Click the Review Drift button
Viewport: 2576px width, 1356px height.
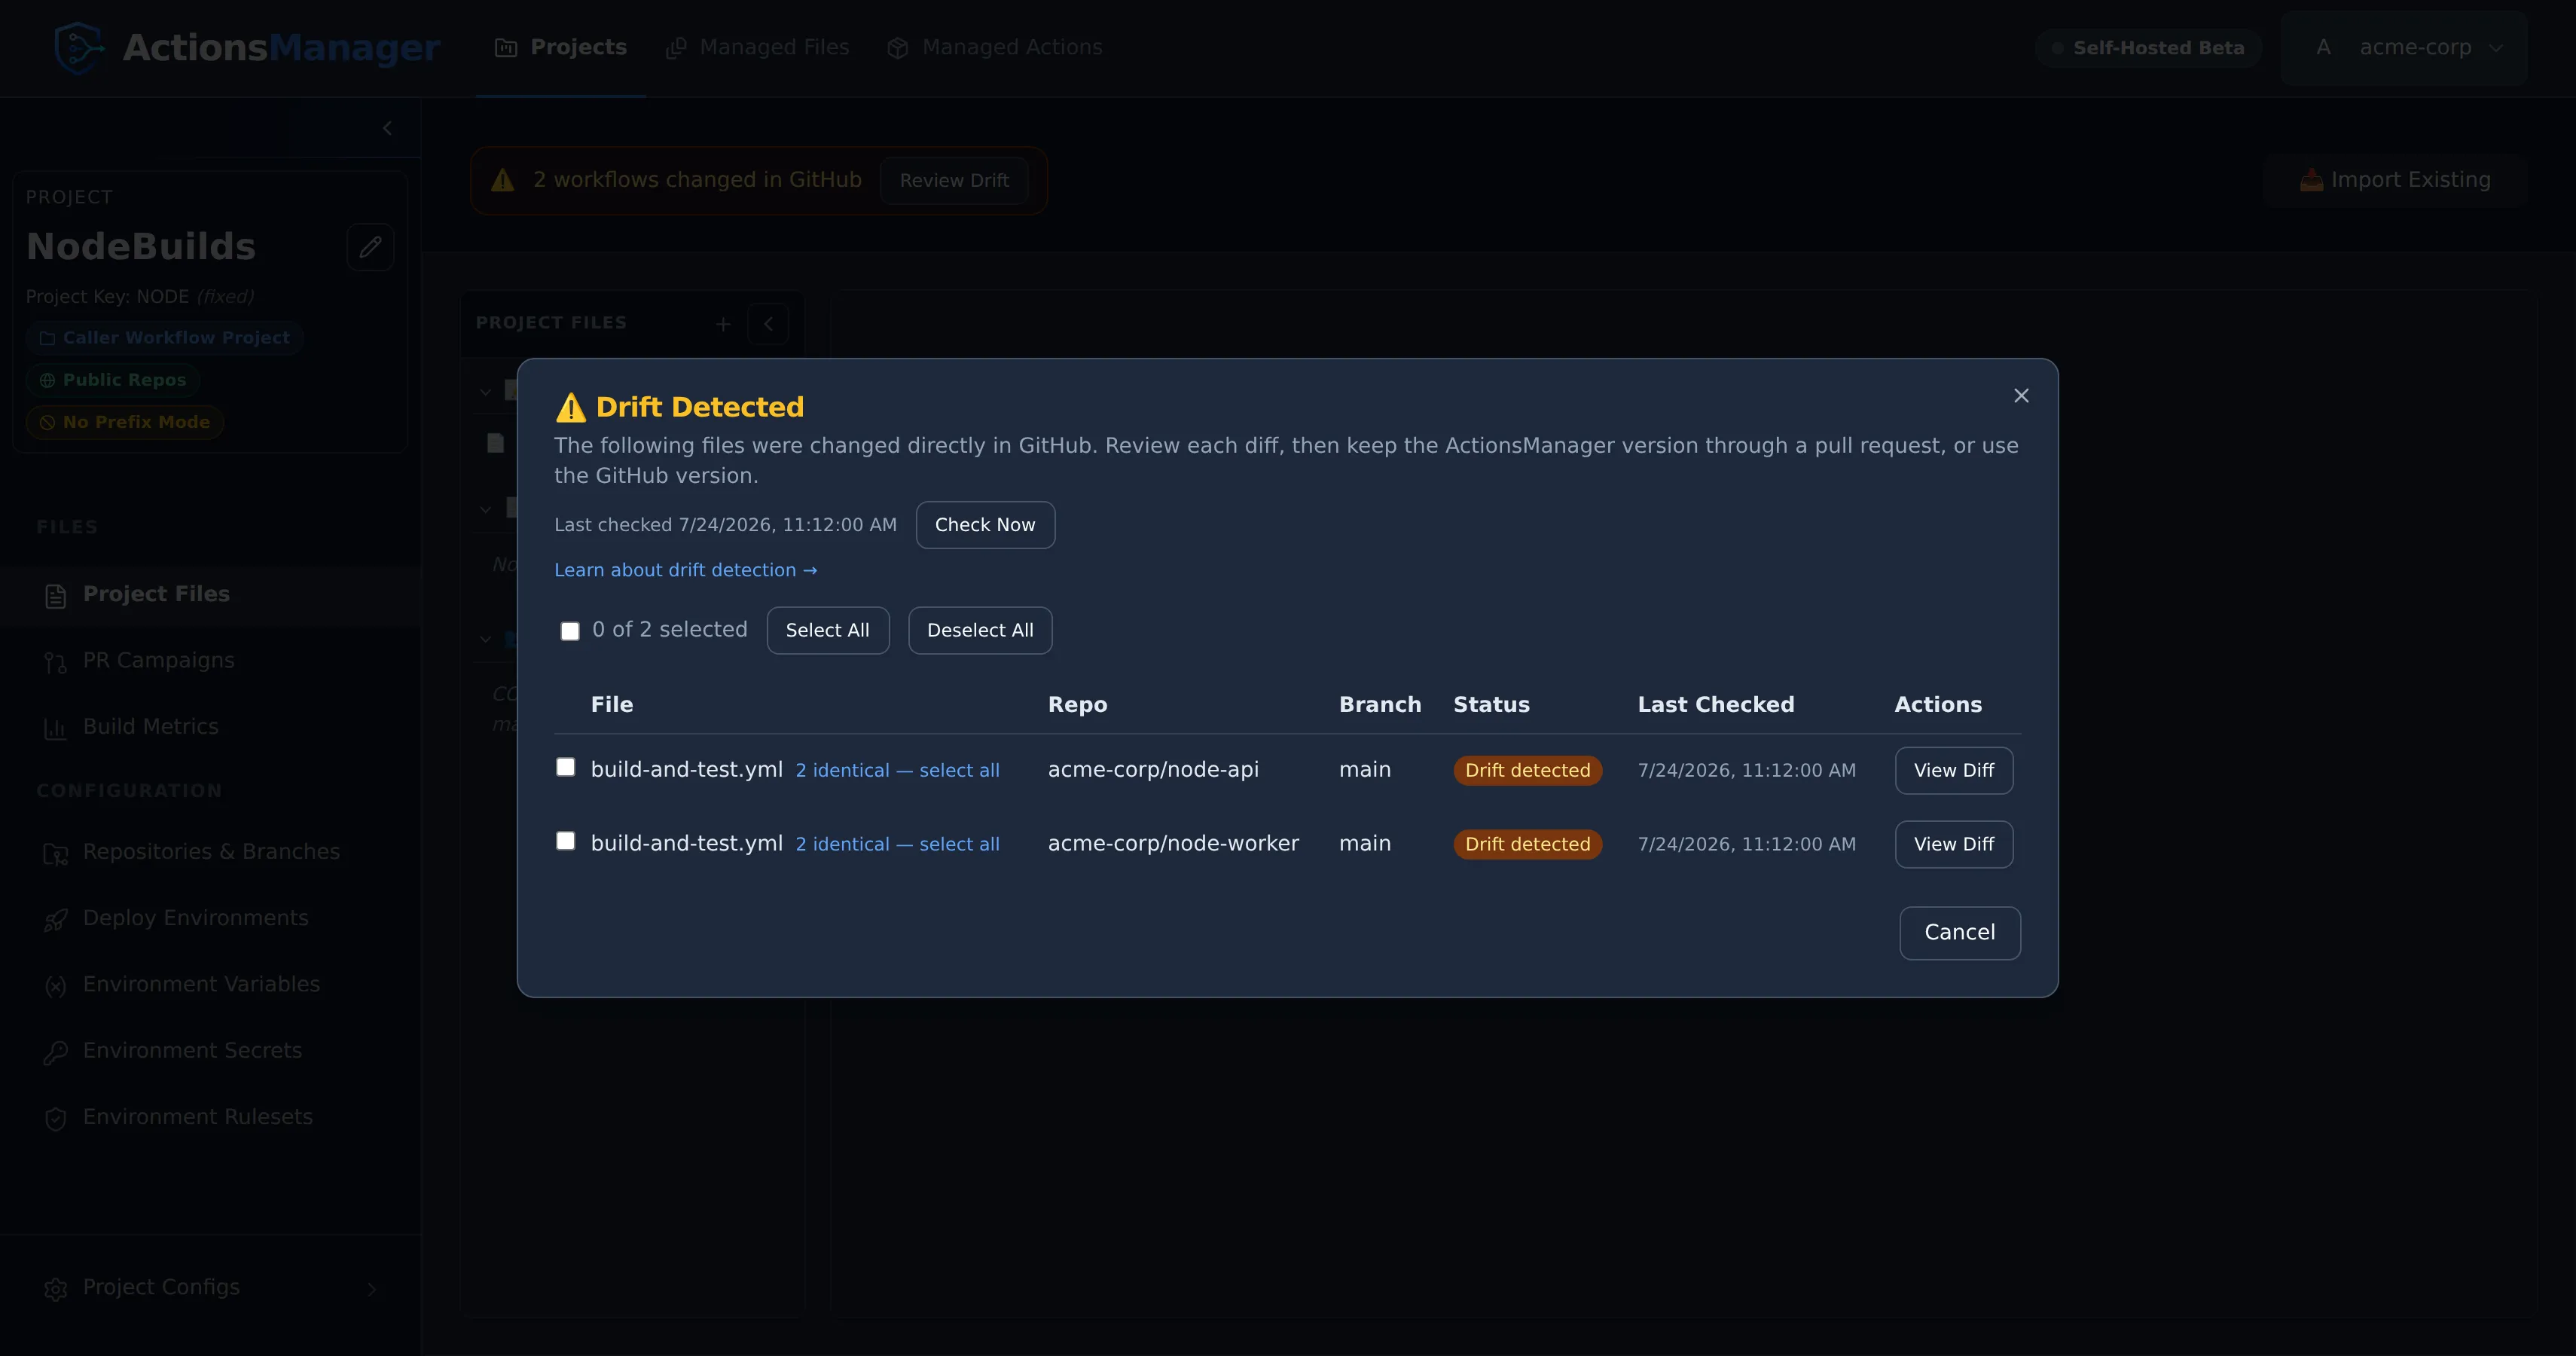click(954, 180)
